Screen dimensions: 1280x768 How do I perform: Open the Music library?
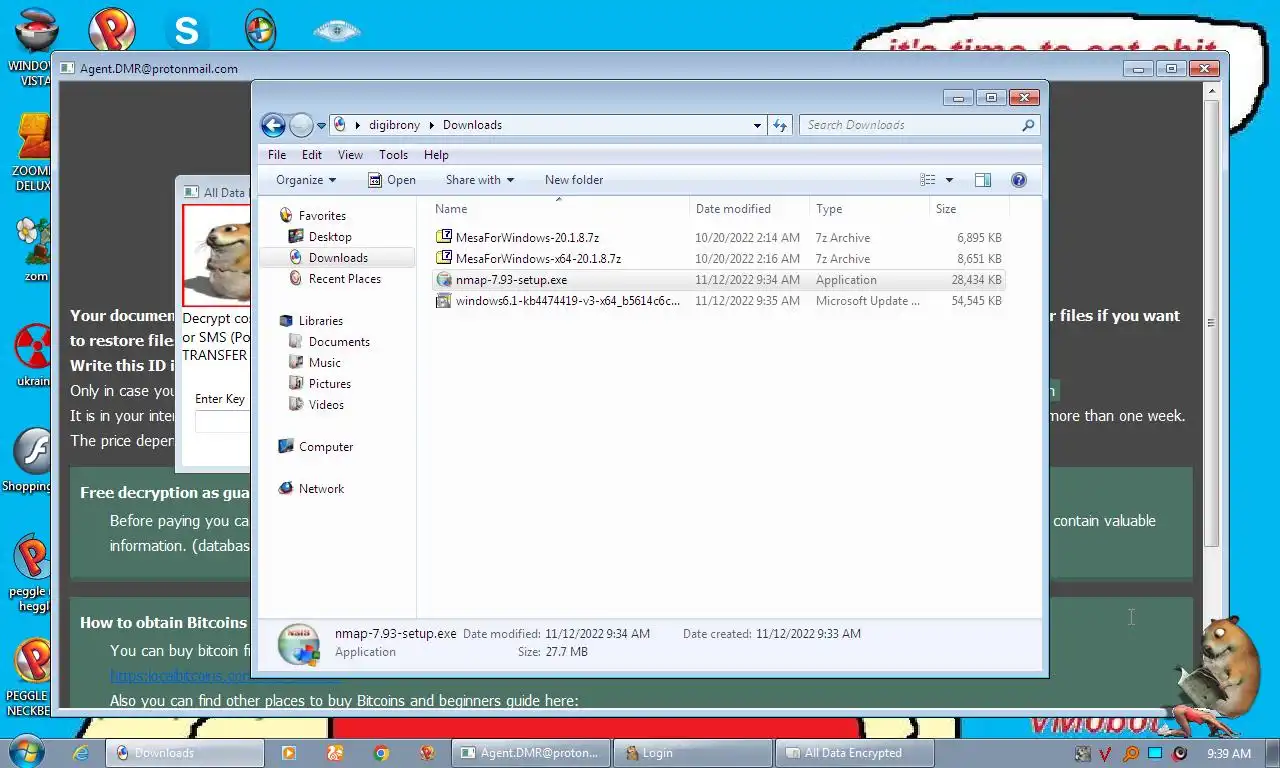(x=325, y=363)
